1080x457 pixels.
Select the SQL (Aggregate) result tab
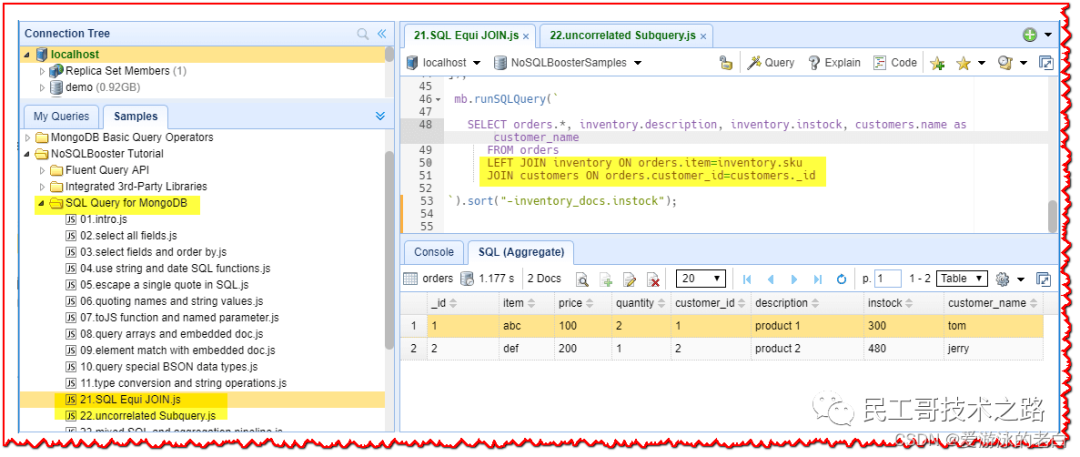coord(521,252)
